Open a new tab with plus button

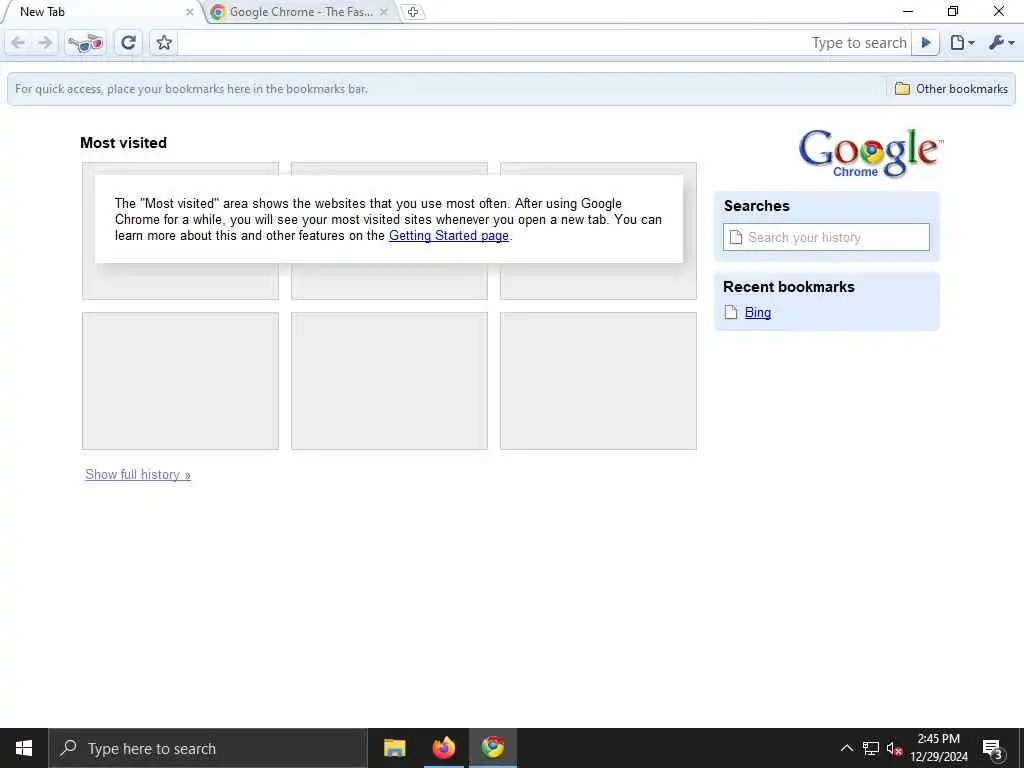(x=413, y=12)
